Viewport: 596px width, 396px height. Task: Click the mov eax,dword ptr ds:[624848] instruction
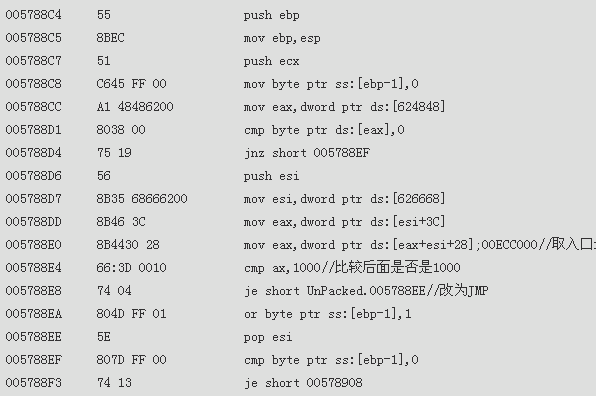coord(344,107)
